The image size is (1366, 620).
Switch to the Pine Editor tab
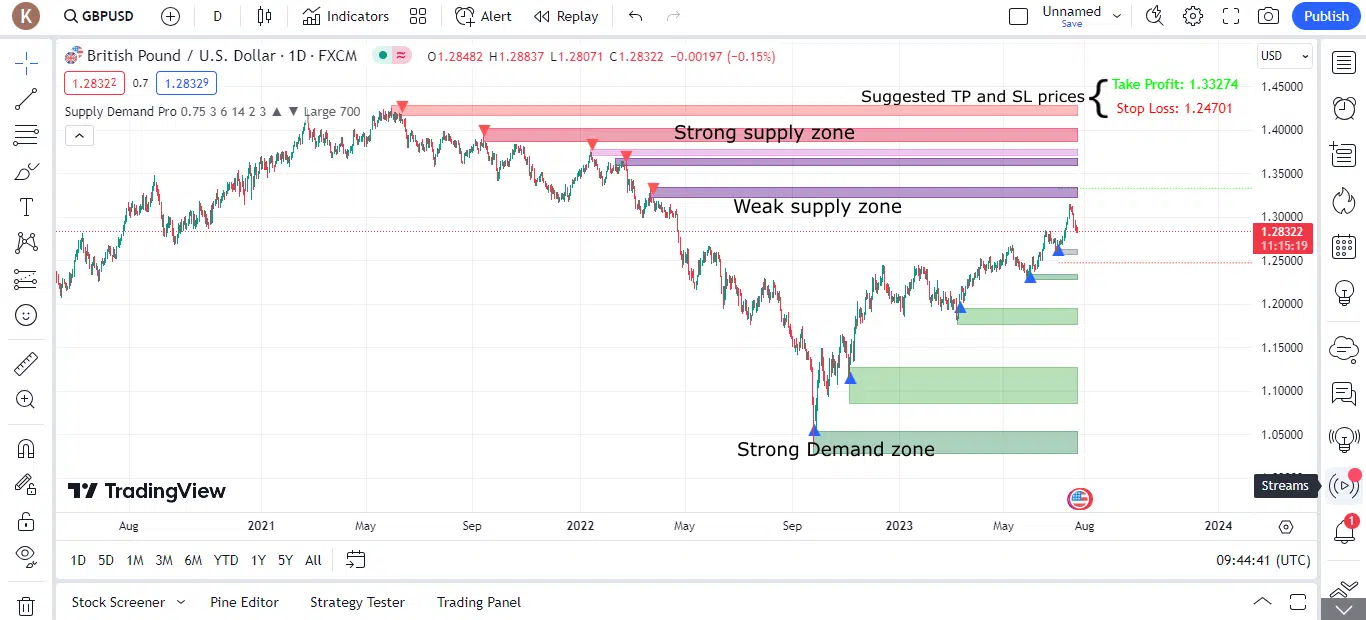pos(244,602)
